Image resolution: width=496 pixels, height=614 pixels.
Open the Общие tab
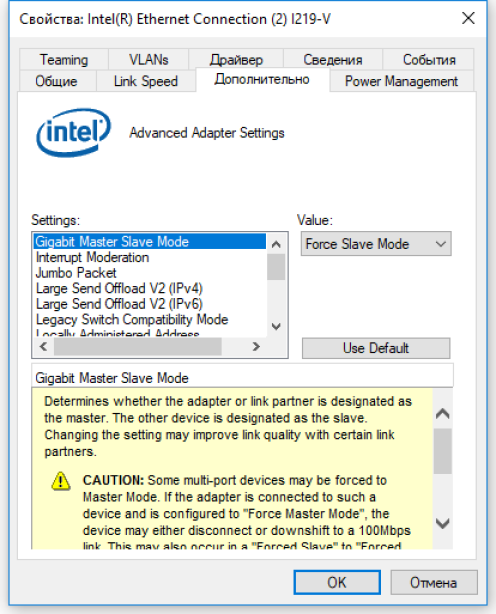pyautogui.click(x=56, y=81)
